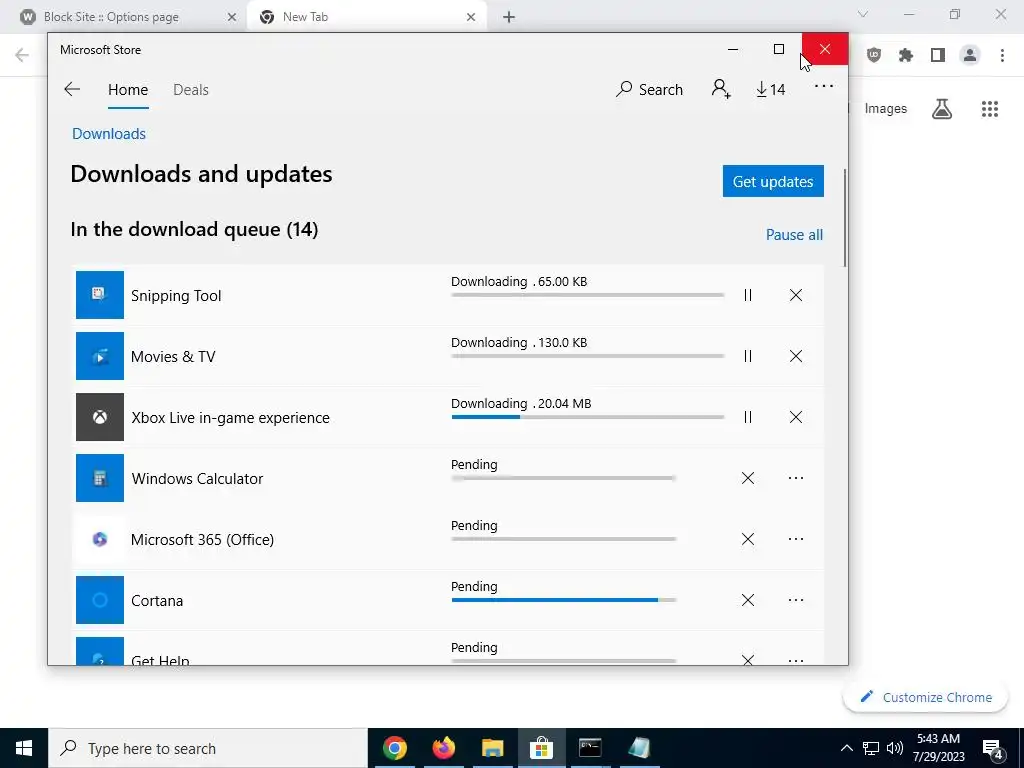Open the Chrome Extensions puzzle icon
This screenshot has width=1024, height=768.
906,55
